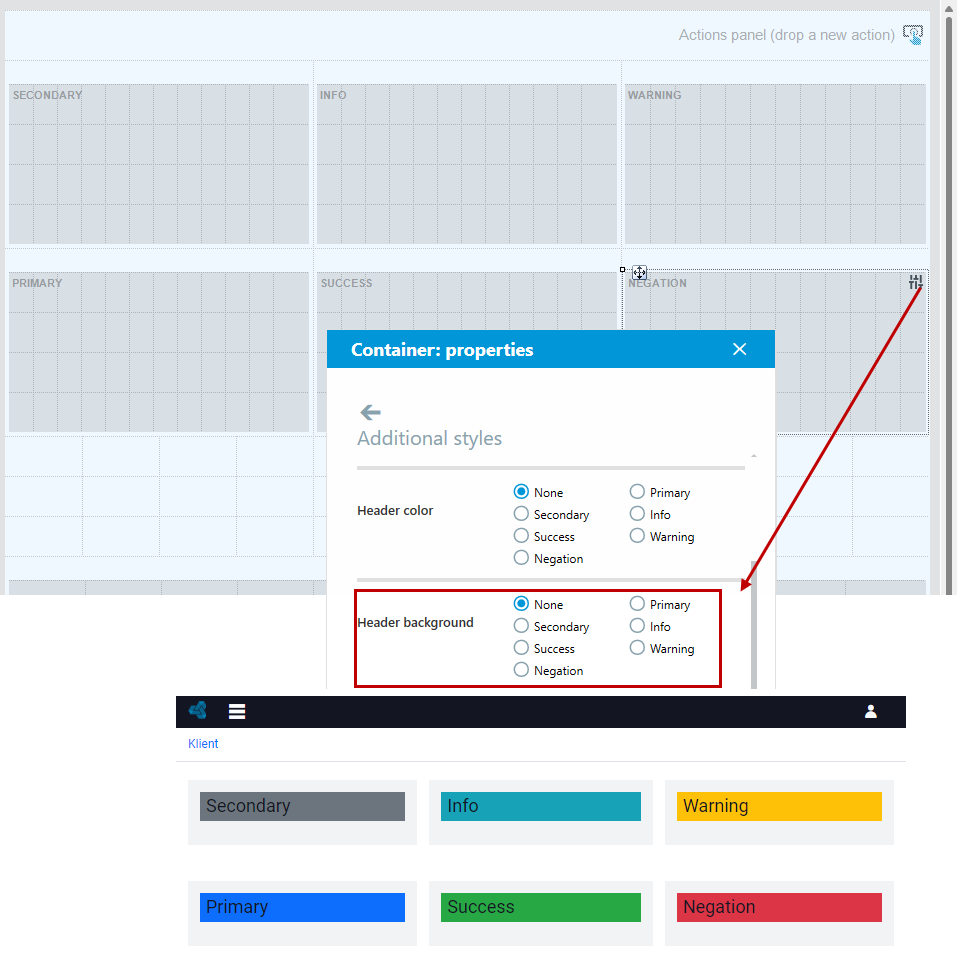Open the hamburger menu in the dark navbar

(237, 711)
